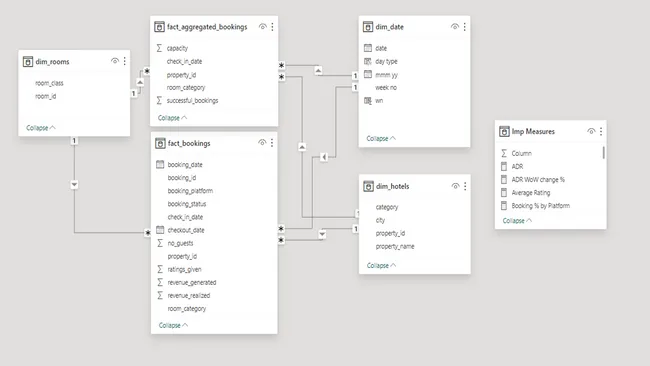Click the measure icon beside Average Rating

coord(504,193)
